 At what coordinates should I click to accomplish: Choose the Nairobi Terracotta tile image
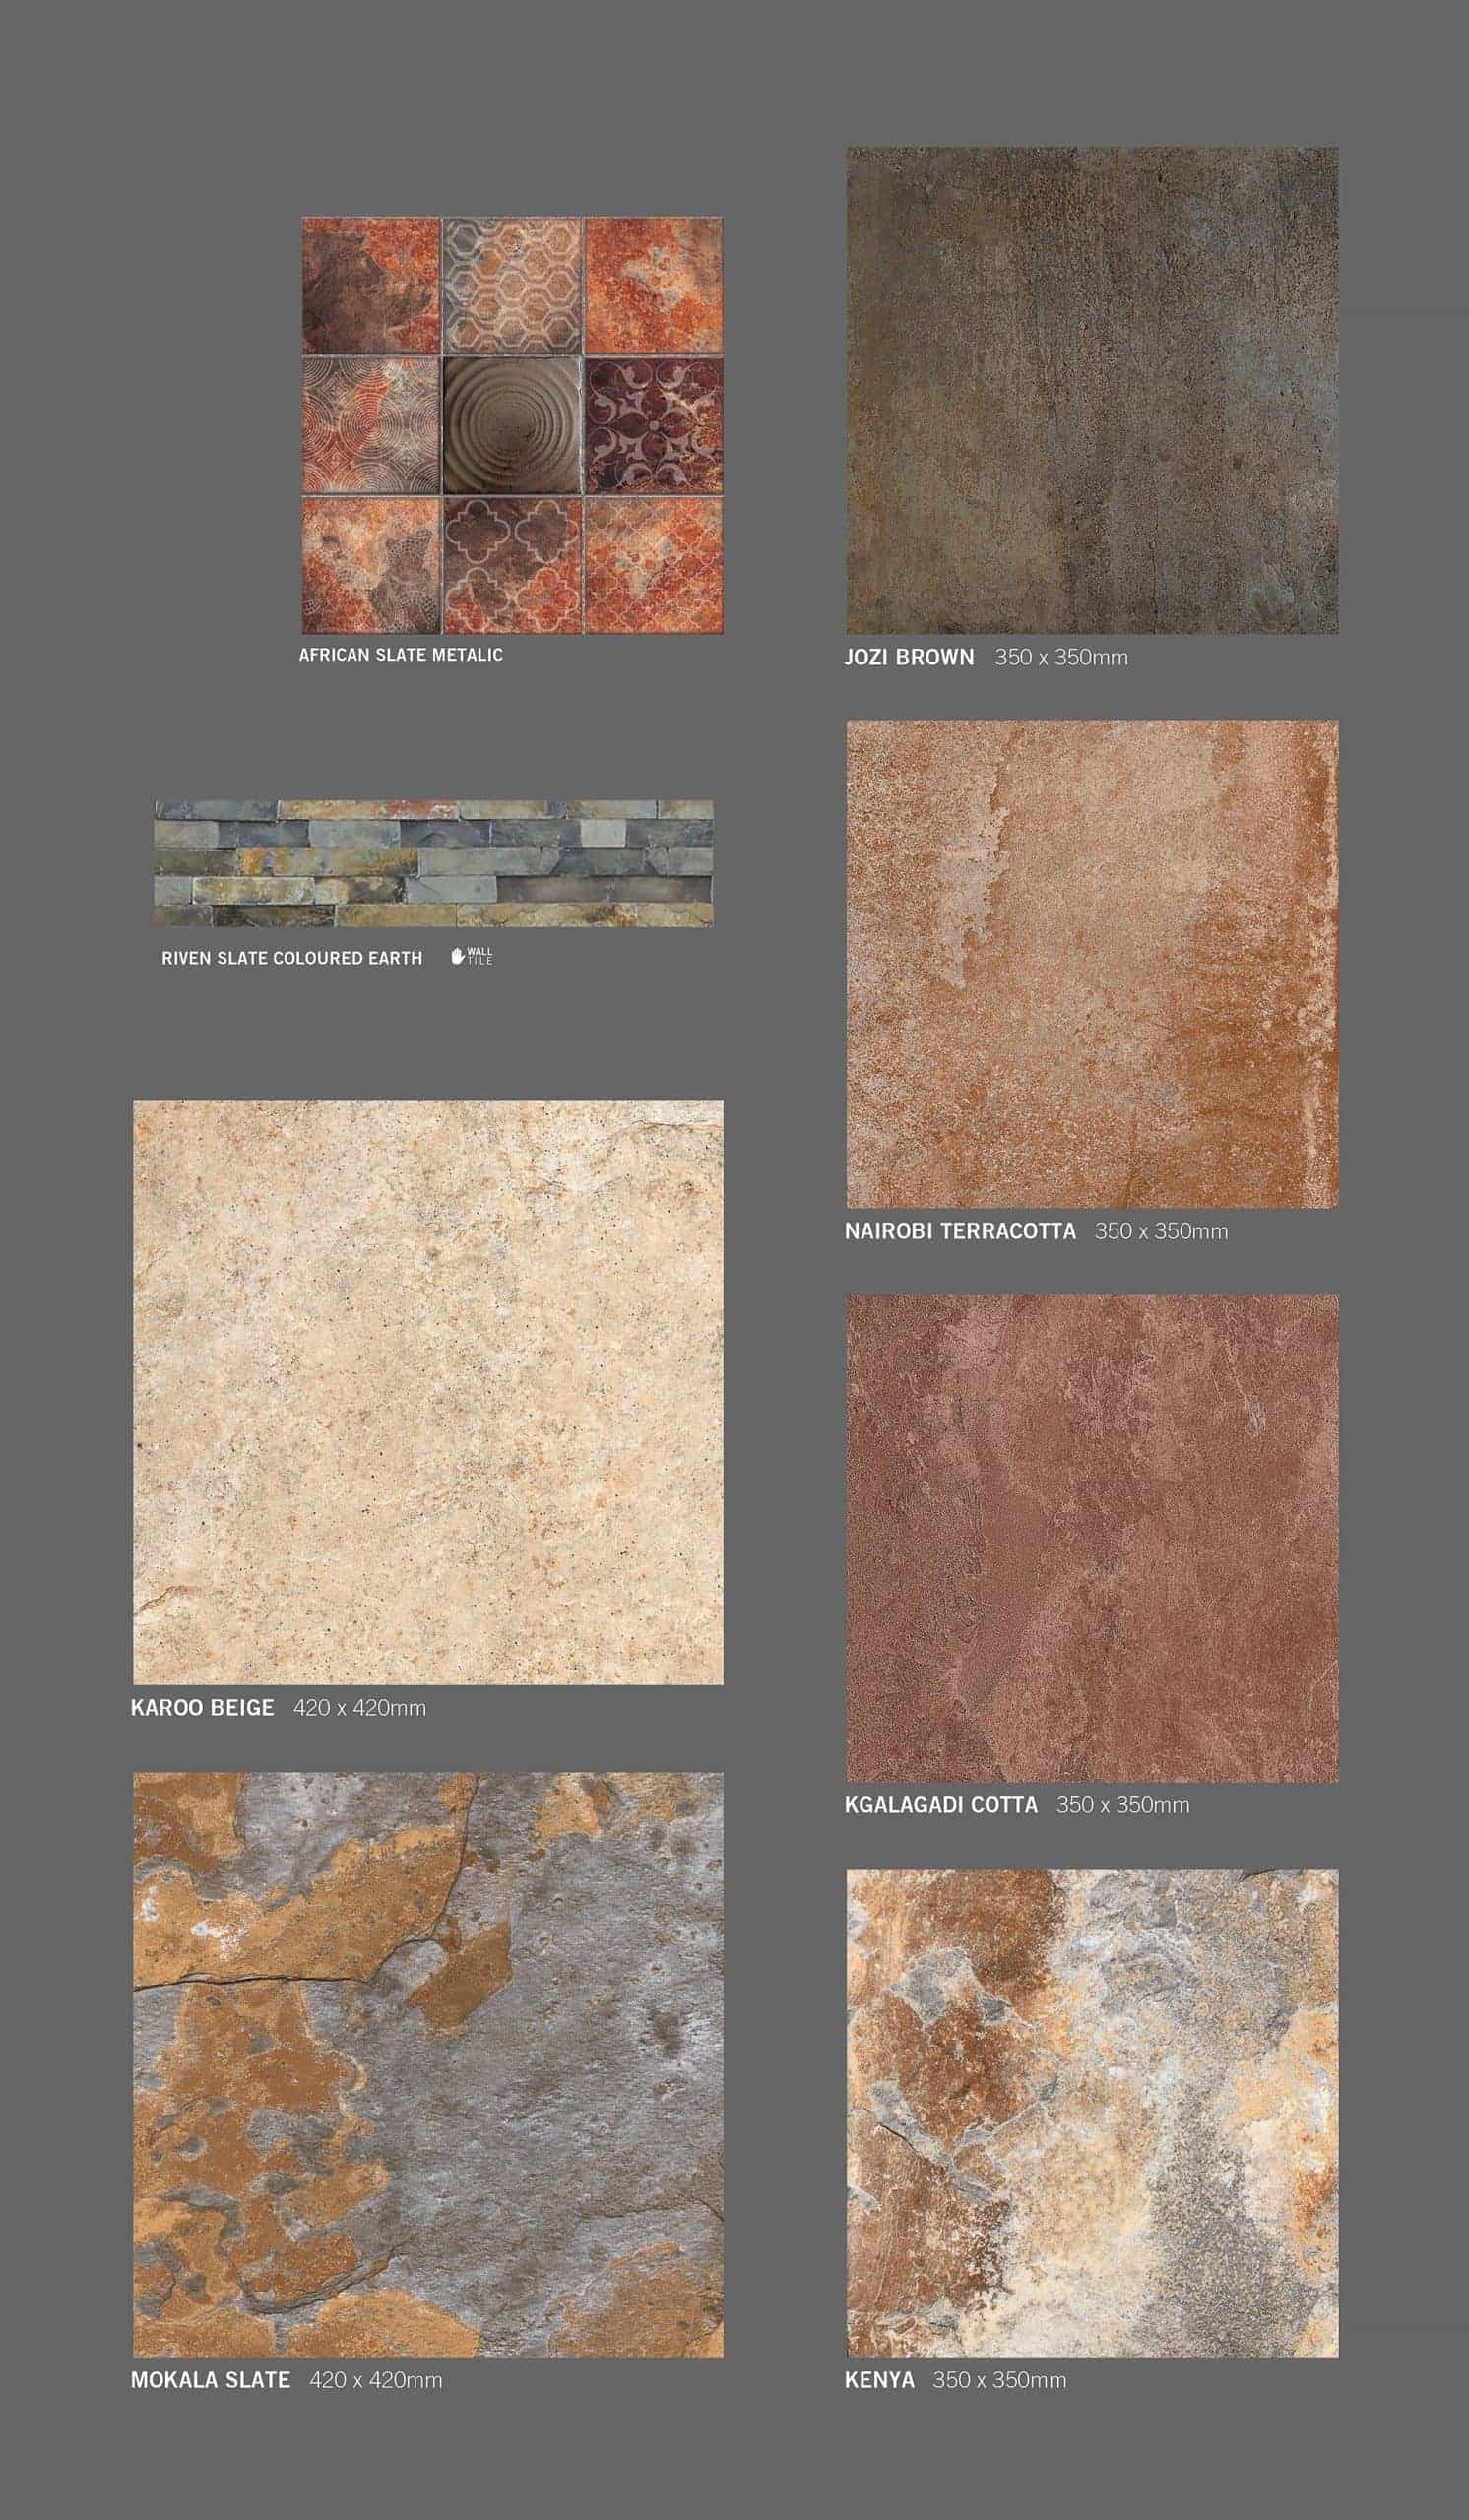pyautogui.click(x=1092, y=964)
